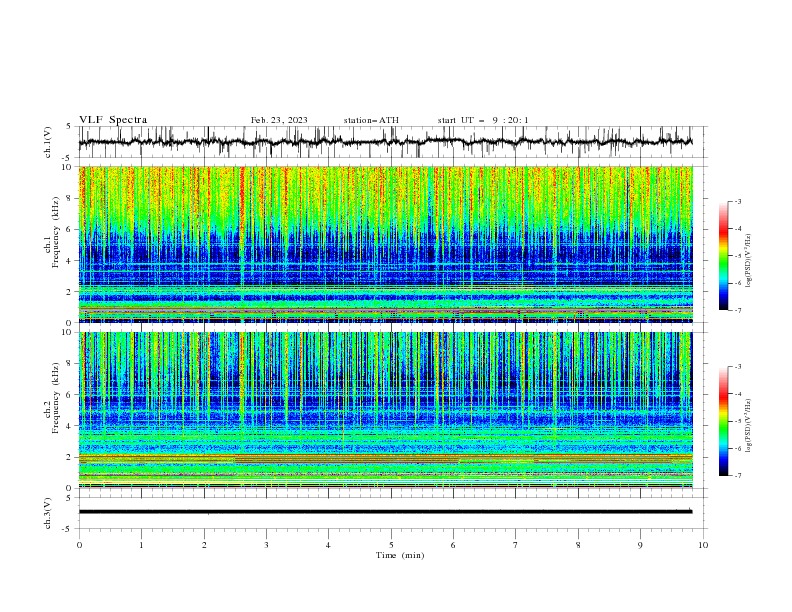
Task: Click the "-5" tick on ch.2 colorbar
Action: pos(738,421)
